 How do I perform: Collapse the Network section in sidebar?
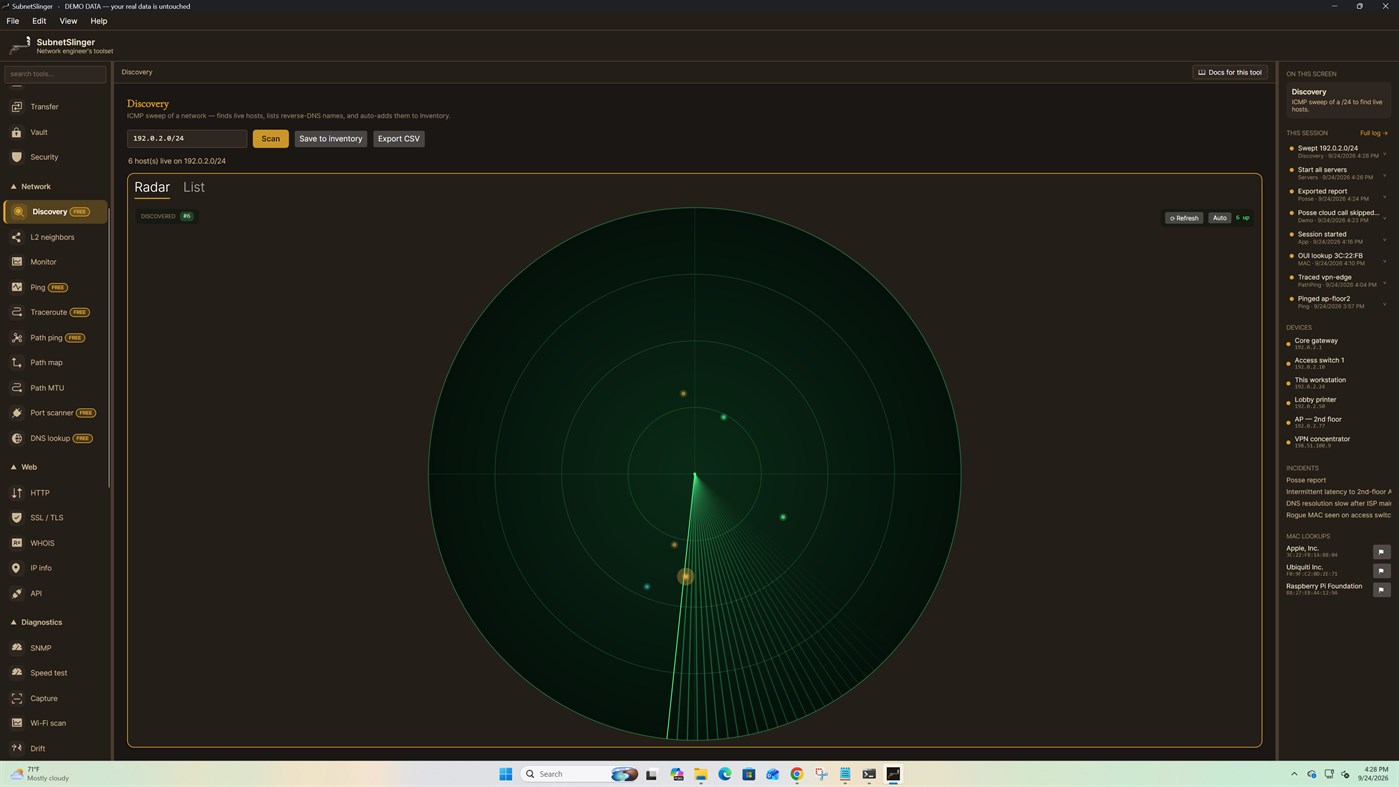click(30, 187)
